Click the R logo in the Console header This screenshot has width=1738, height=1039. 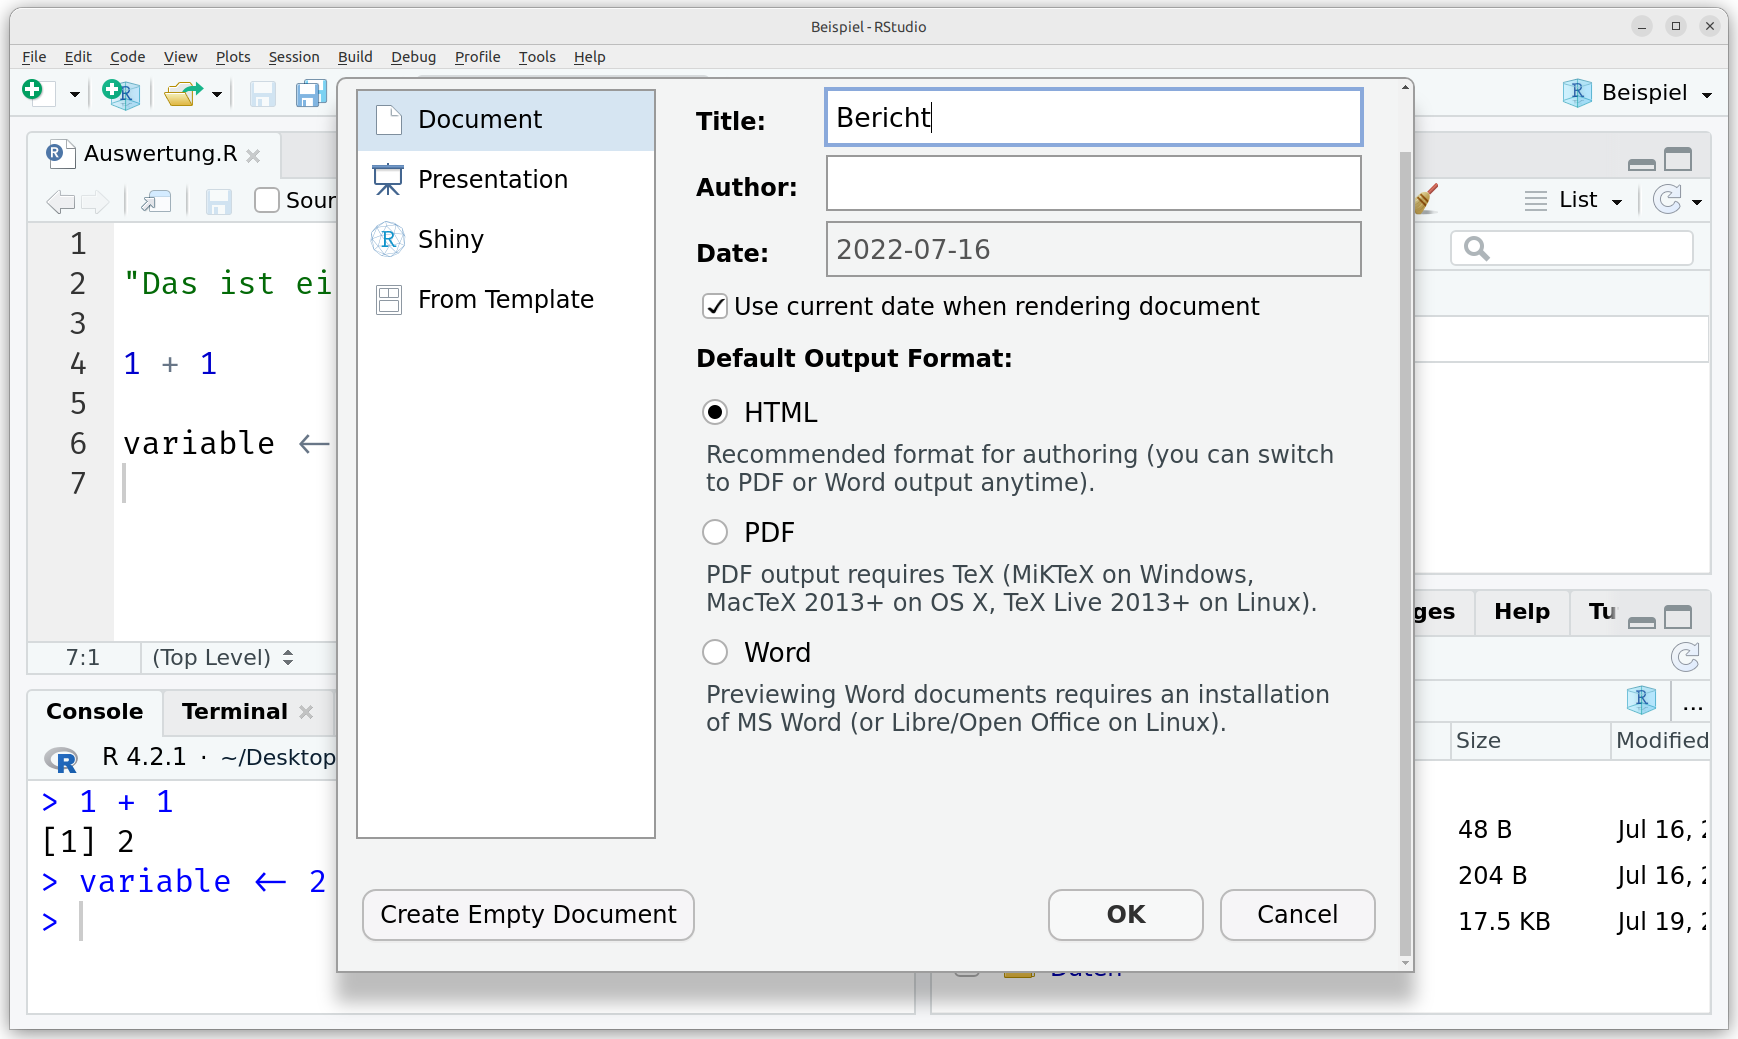(61, 759)
